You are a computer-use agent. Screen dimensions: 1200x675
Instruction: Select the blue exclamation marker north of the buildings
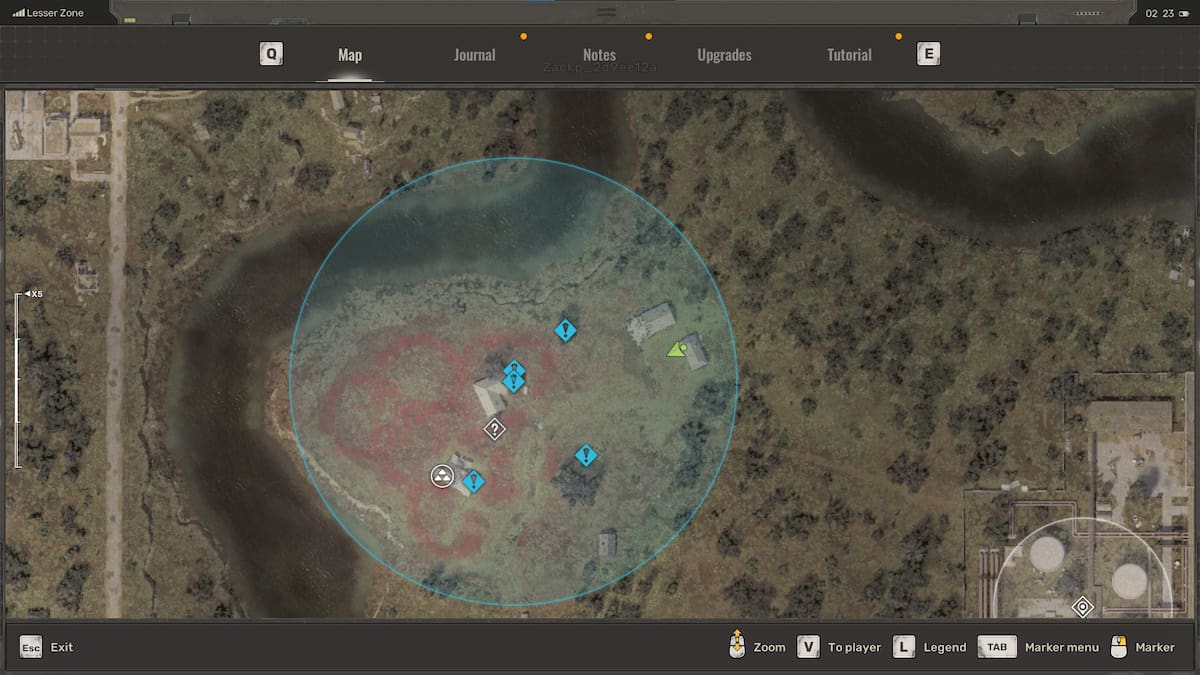click(565, 330)
